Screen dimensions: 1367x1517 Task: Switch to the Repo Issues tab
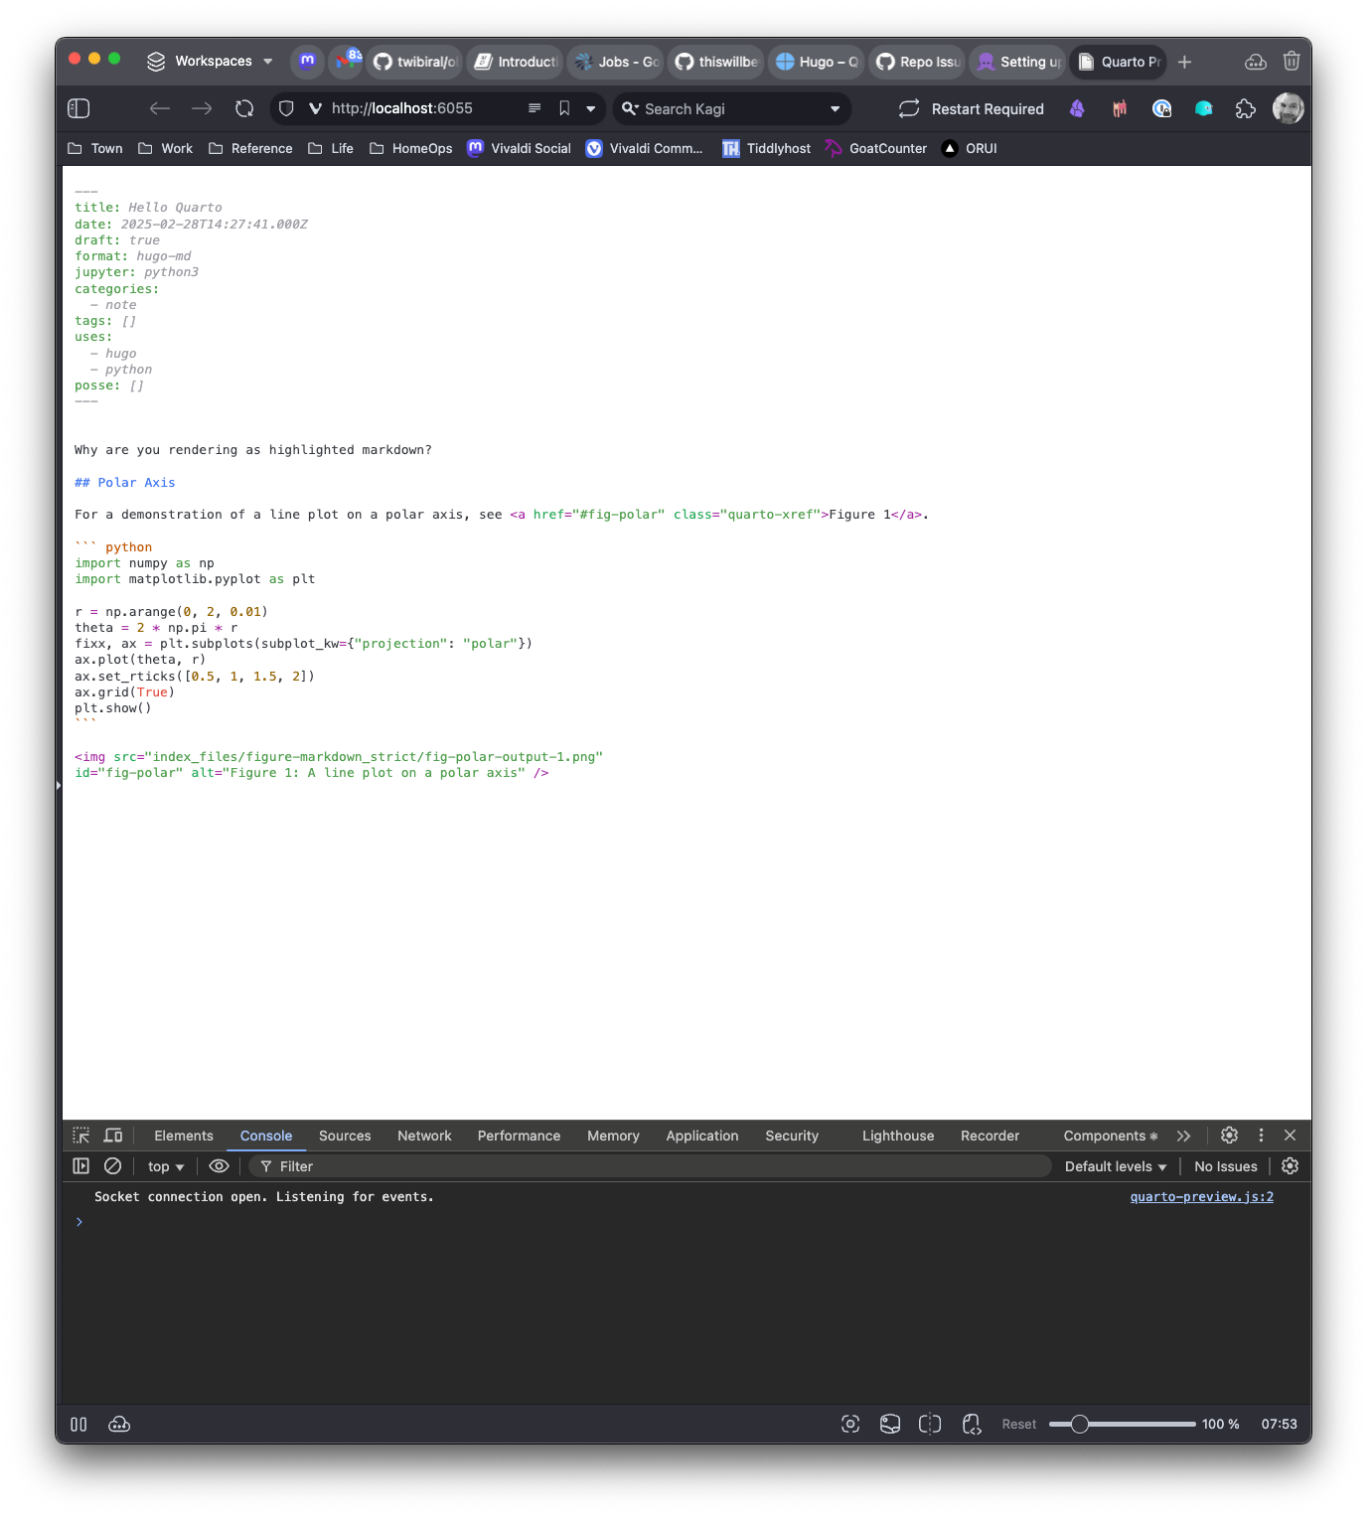(x=917, y=62)
